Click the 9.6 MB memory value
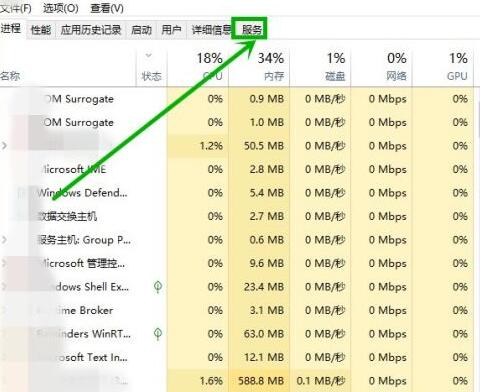The width and height of the screenshot is (480, 392). pyautogui.click(x=267, y=263)
